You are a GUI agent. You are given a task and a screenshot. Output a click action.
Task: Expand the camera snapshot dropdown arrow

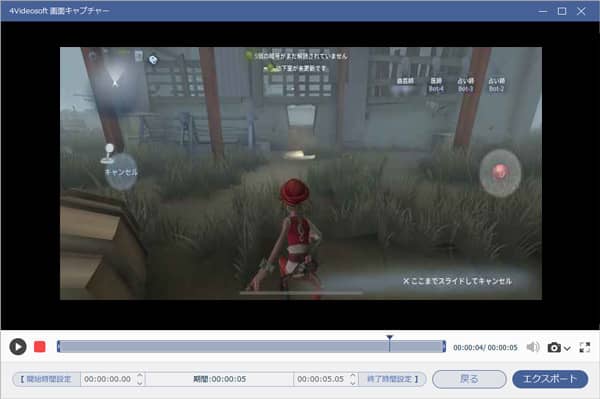click(x=567, y=348)
